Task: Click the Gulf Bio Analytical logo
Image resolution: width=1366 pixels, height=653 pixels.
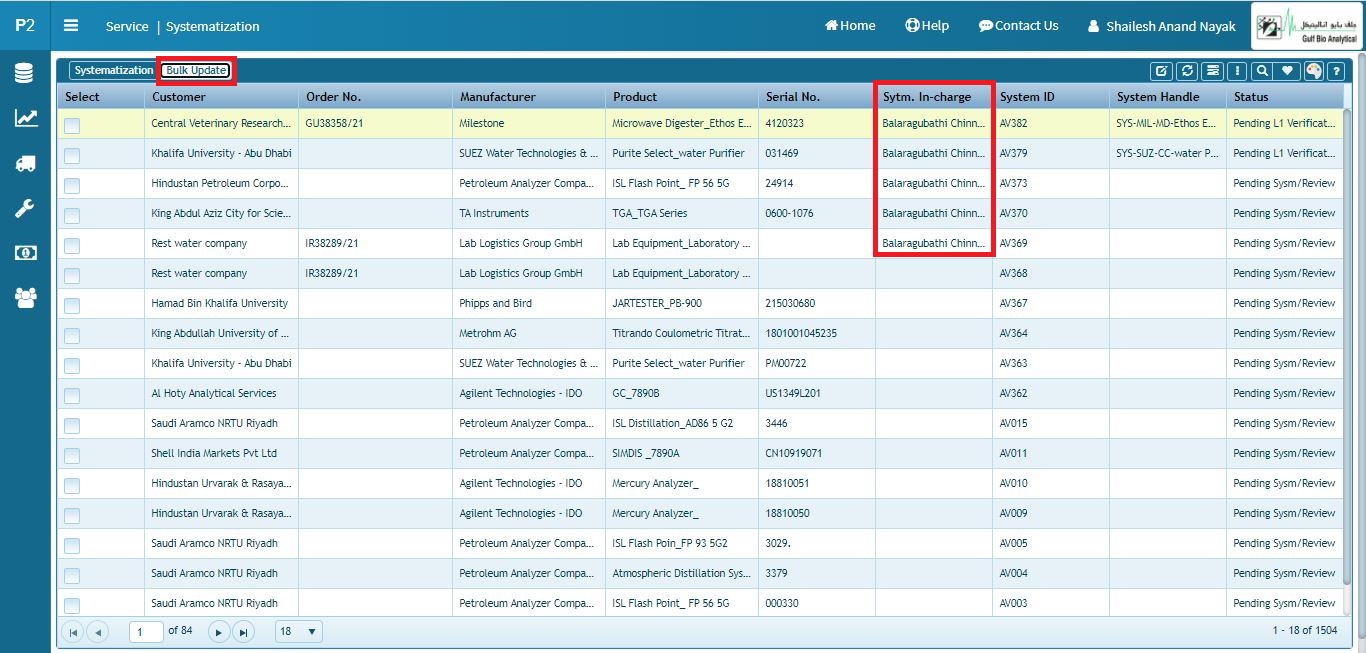Action: click(1306, 26)
